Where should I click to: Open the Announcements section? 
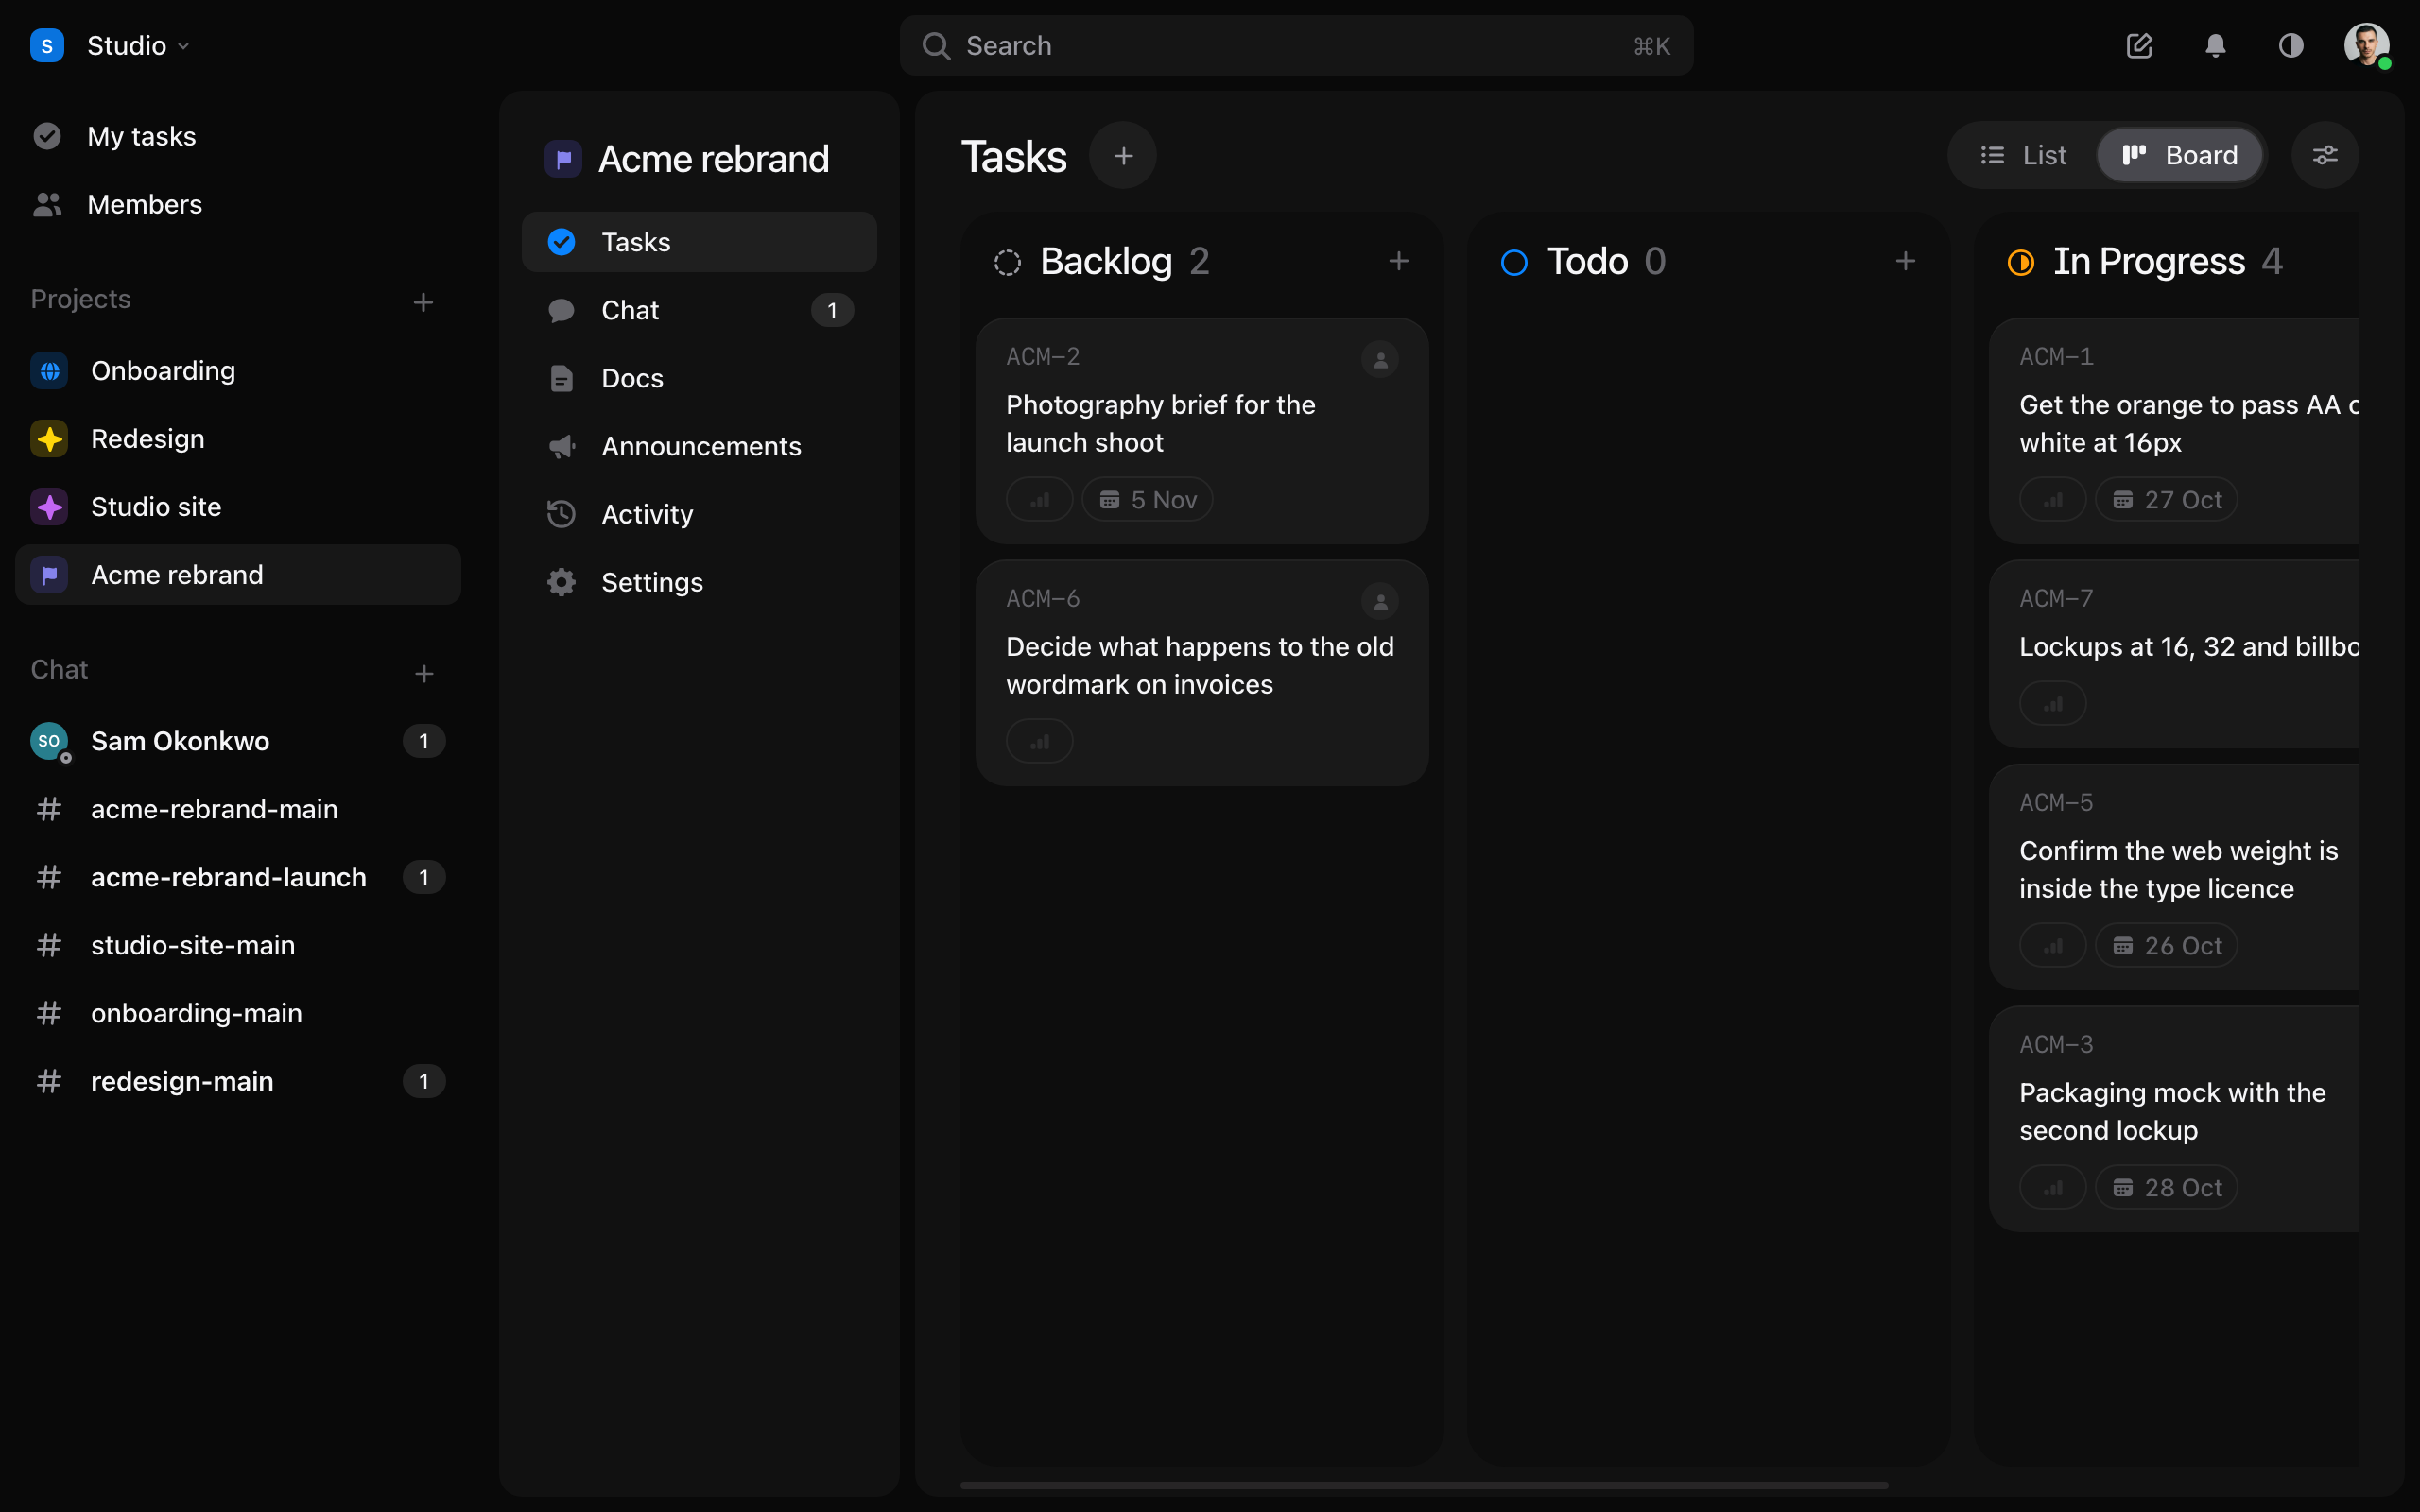pyautogui.click(x=699, y=446)
